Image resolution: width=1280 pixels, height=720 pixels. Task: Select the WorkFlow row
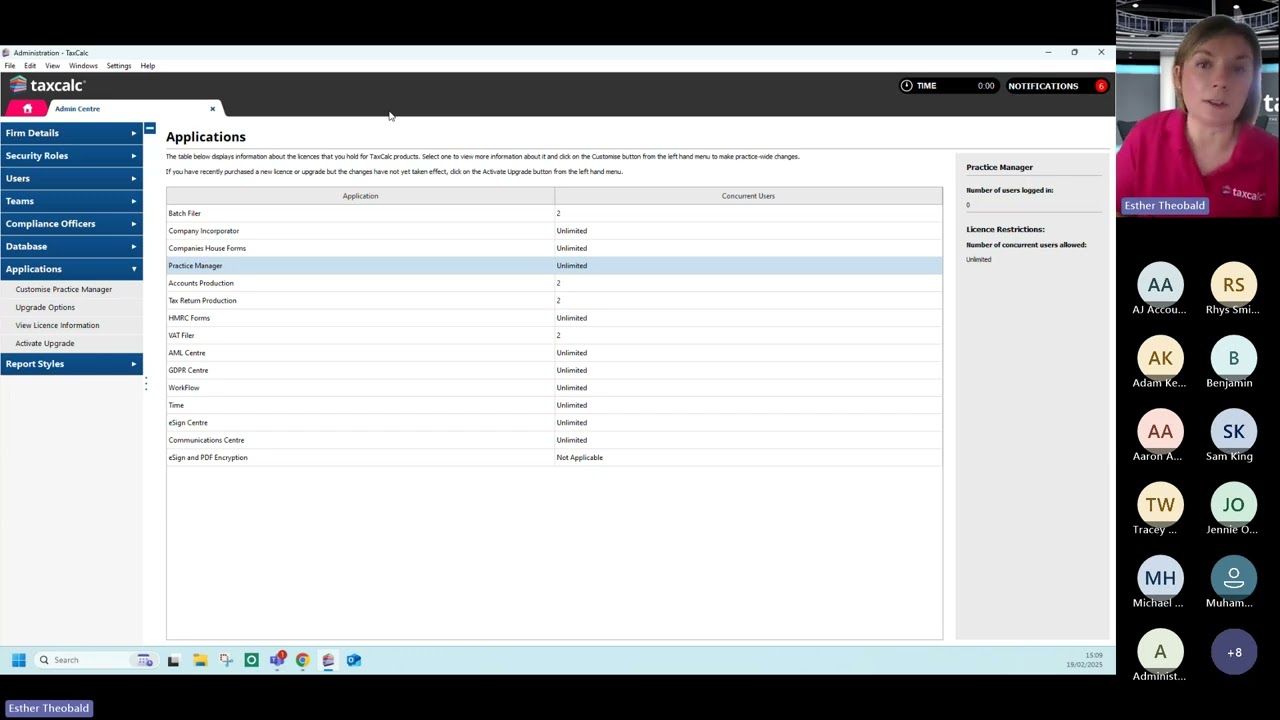pos(554,388)
